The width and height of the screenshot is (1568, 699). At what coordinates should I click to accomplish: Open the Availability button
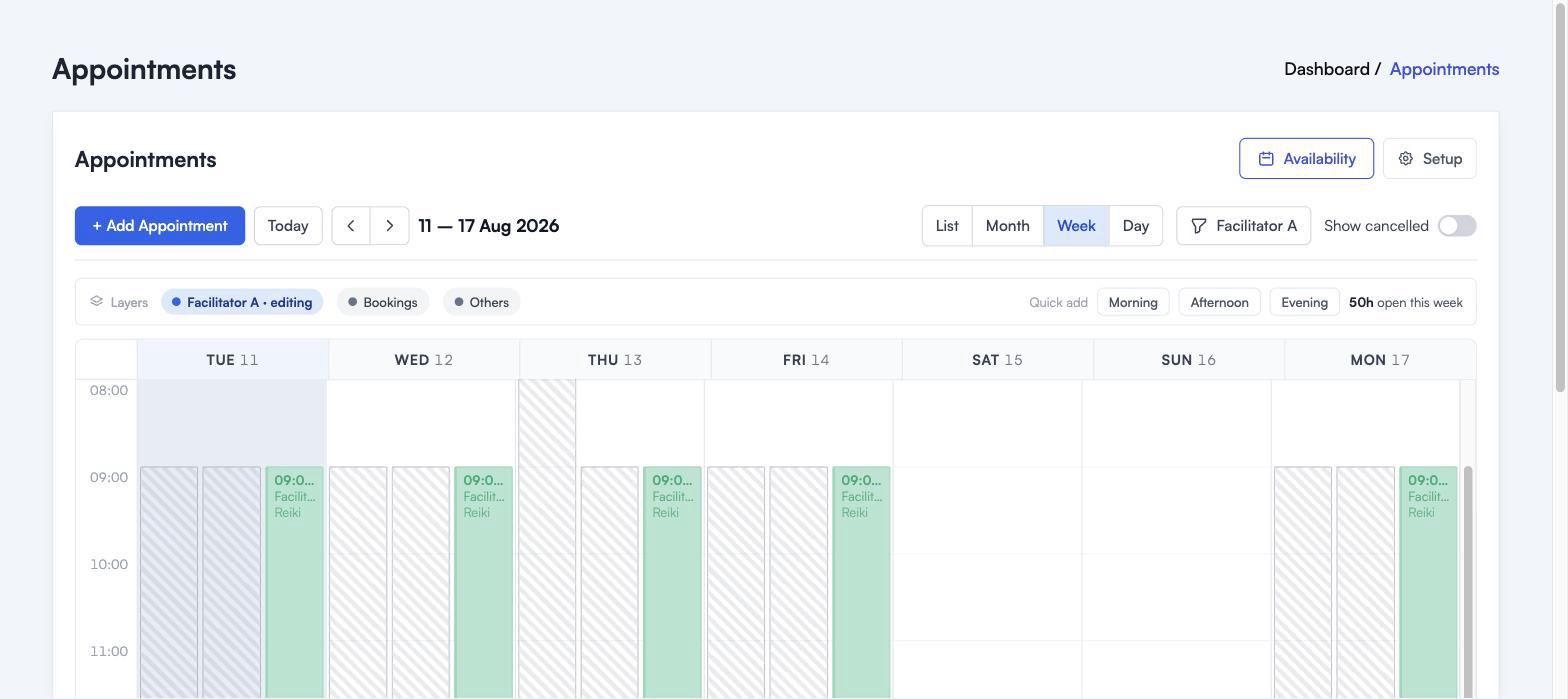click(x=1306, y=159)
